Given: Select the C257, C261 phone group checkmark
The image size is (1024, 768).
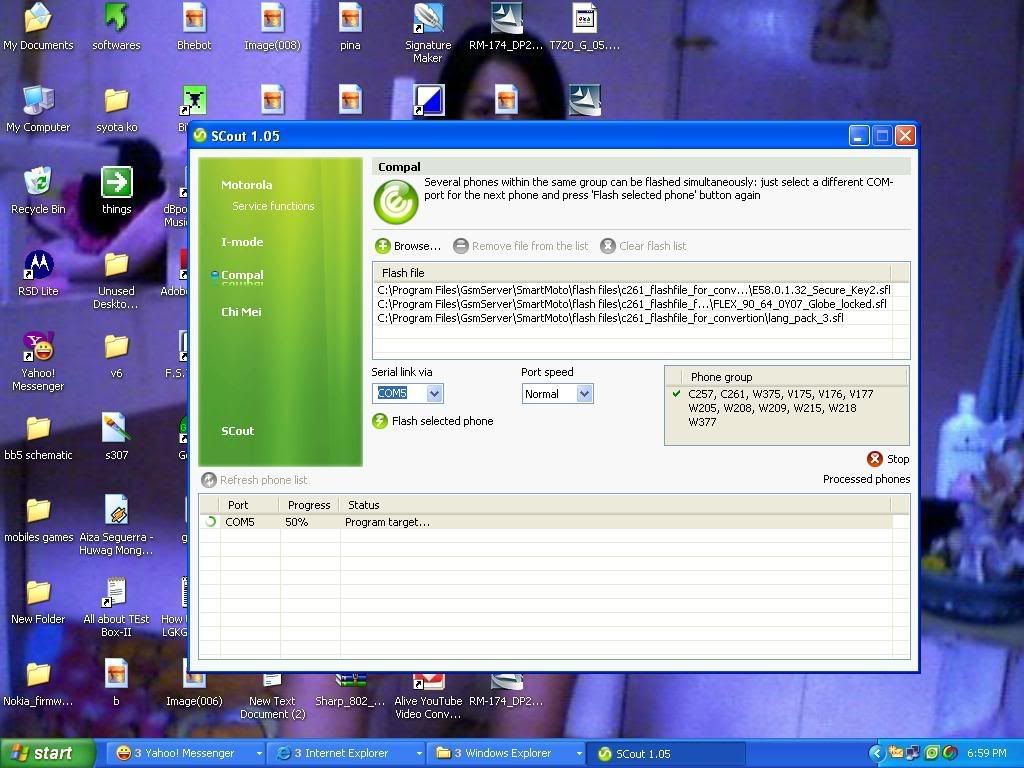Looking at the screenshot, I should point(676,394).
